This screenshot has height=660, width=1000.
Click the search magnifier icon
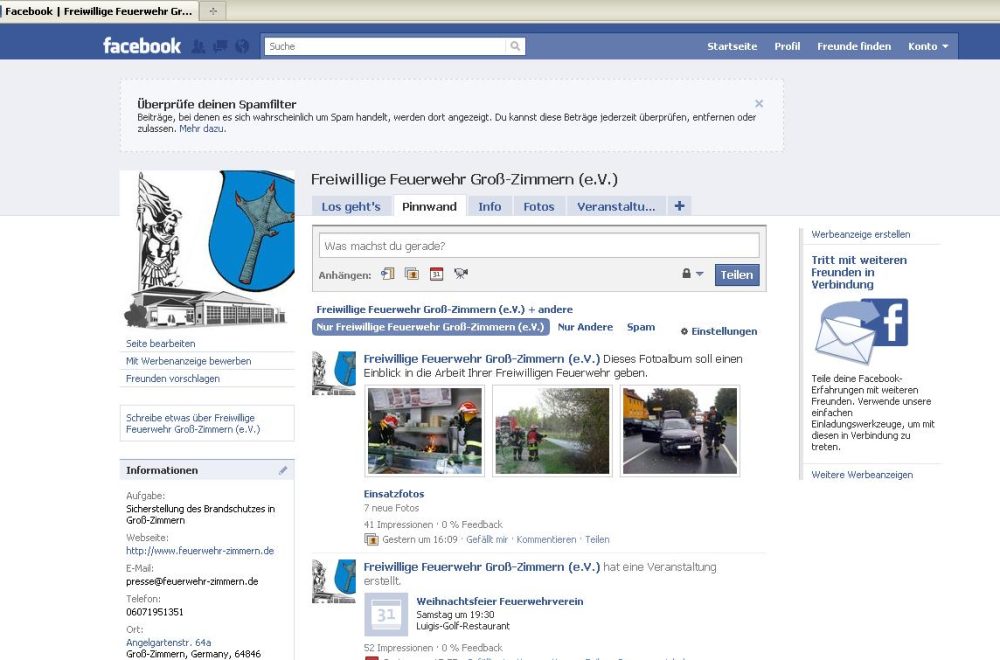(x=513, y=45)
